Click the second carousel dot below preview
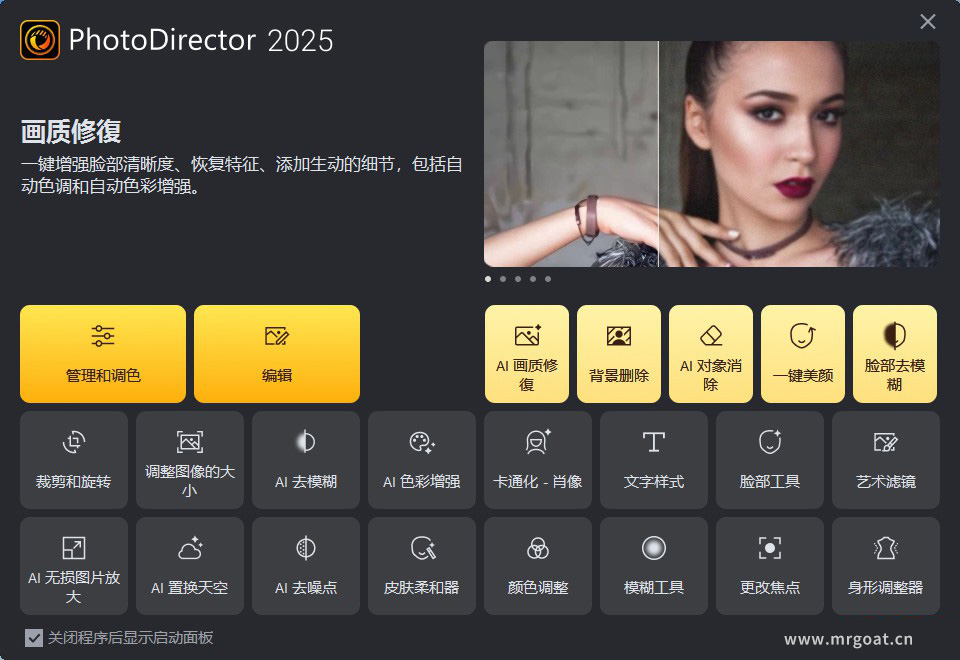Image resolution: width=960 pixels, height=660 pixels. [502, 280]
